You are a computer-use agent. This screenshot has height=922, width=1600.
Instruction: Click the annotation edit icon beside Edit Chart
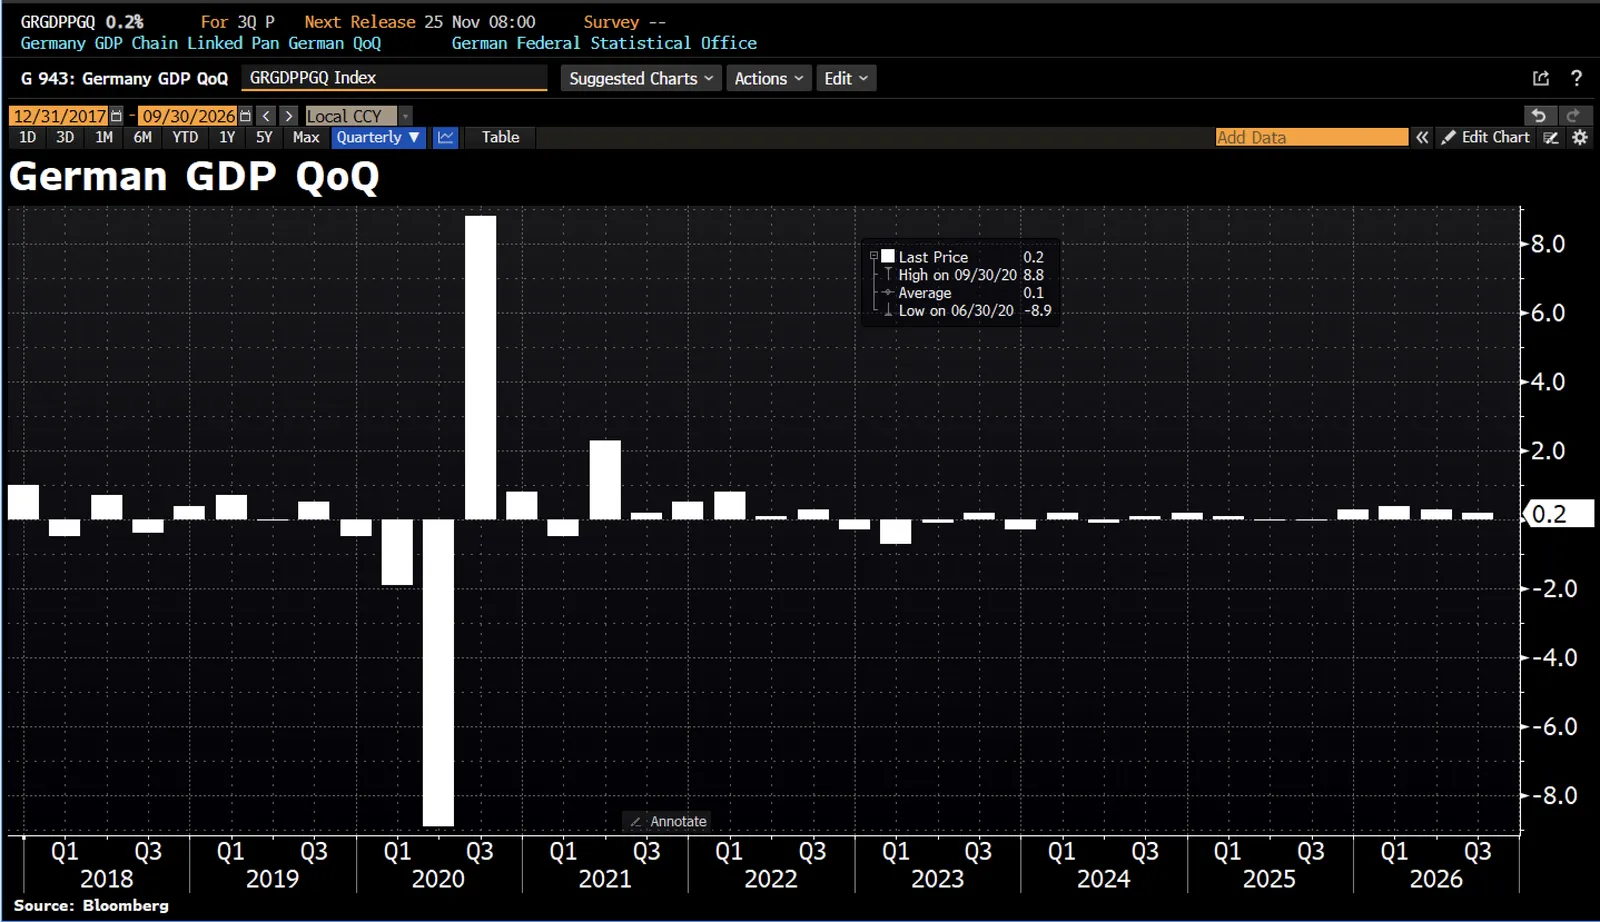[x=1551, y=137]
